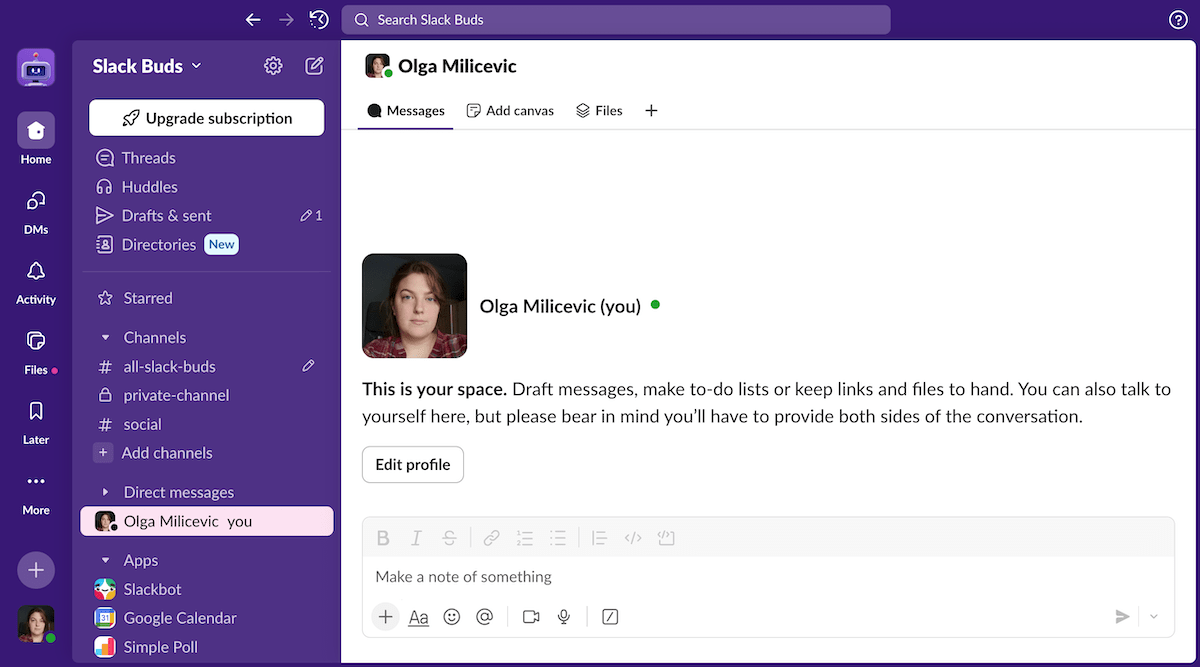Click the Edit profile button
This screenshot has height=667, width=1200.
tap(412, 464)
